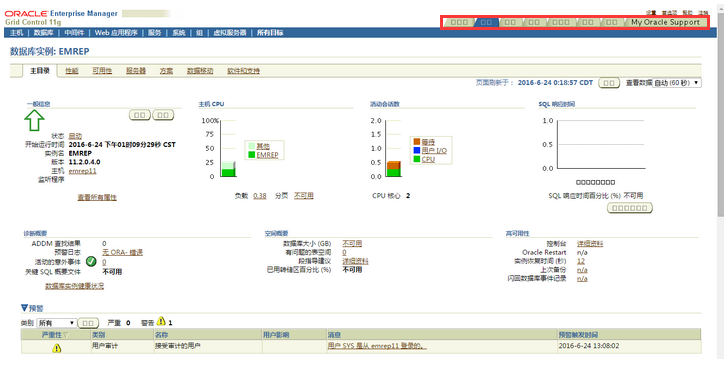Switch to the 性能 tab
The height and width of the screenshot is (371, 724).
[72, 71]
